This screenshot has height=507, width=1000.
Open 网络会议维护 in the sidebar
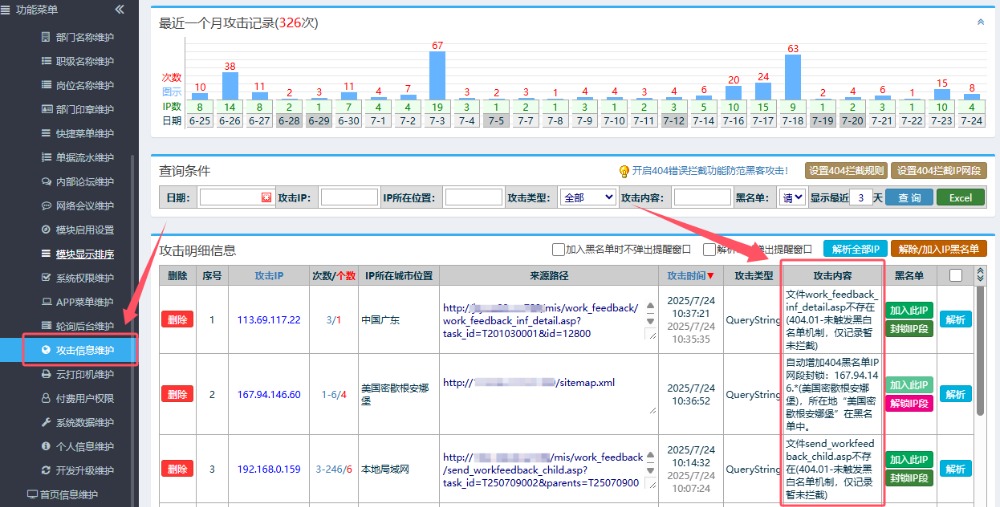pos(84,206)
